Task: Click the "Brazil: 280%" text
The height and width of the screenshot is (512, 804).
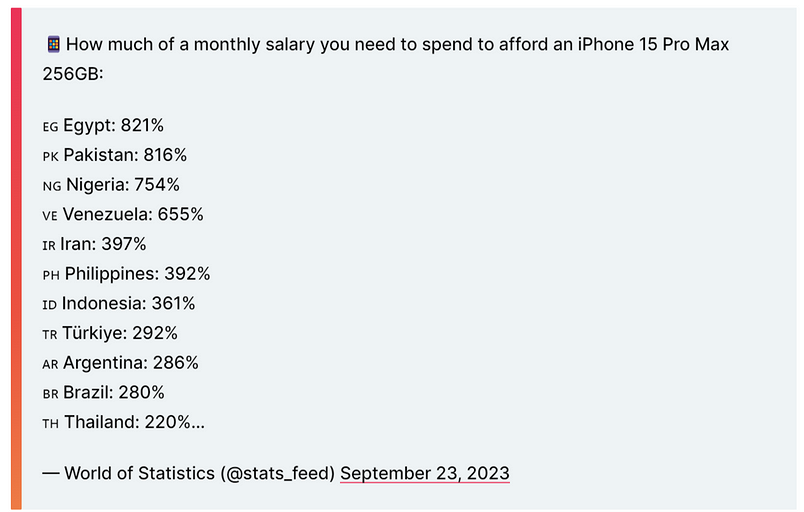Action: click(x=114, y=392)
